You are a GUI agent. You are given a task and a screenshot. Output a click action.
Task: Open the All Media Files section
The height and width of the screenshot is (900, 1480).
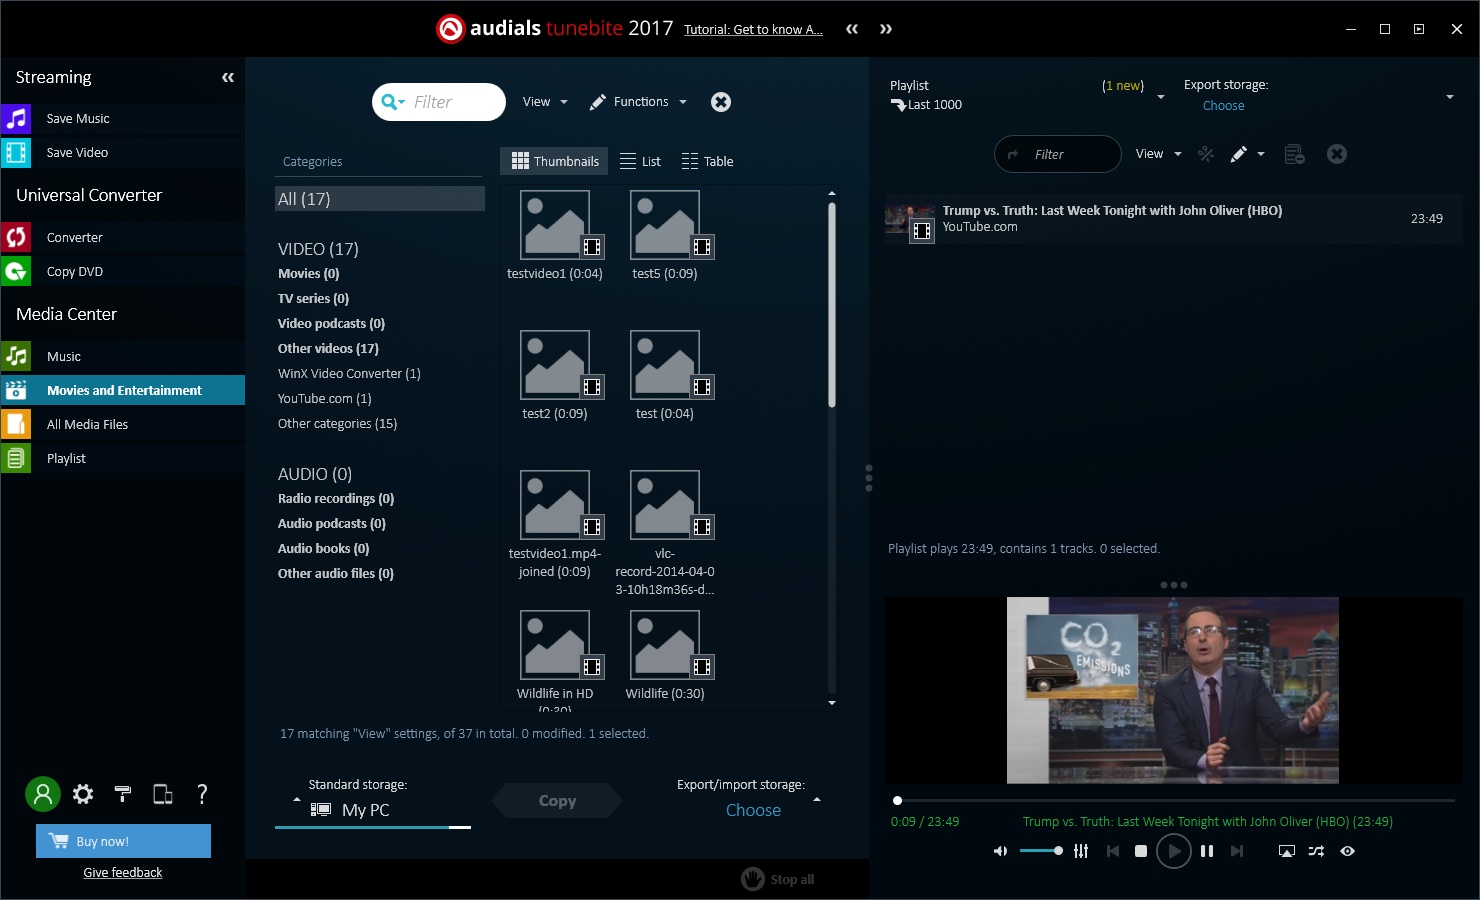[x=88, y=424]
